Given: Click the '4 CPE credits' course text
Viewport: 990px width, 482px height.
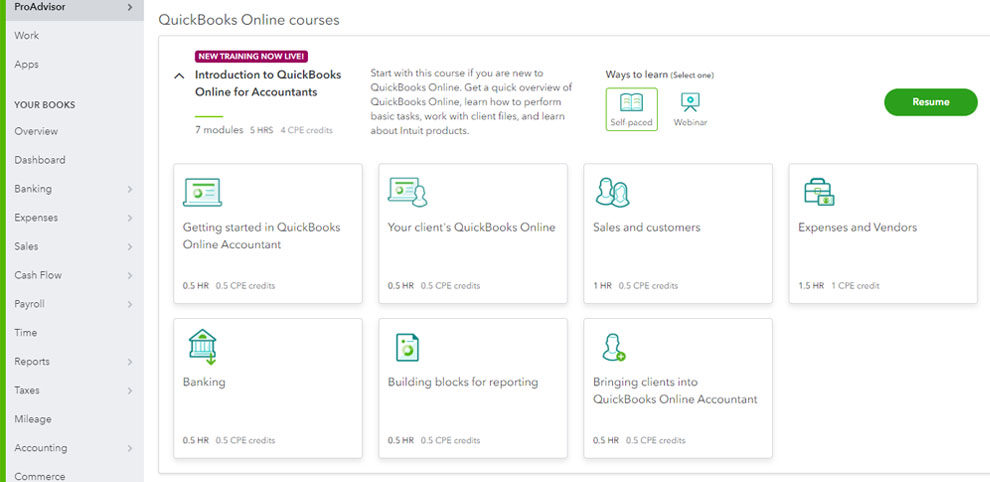Looking at the screenshot, I should coord(306,131).
